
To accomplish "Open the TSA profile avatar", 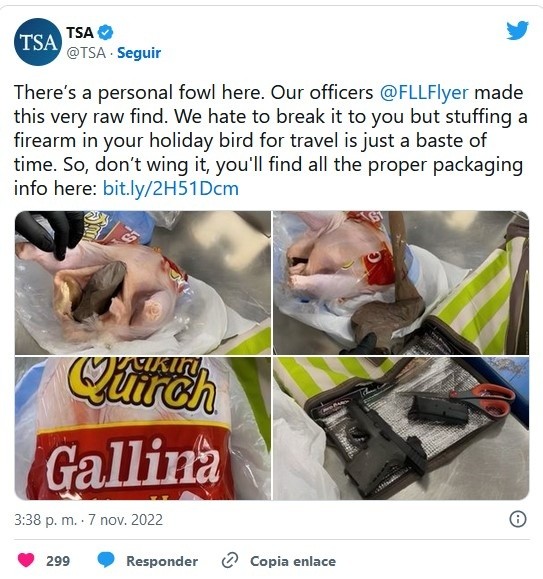I will click(x=38, y=42).
